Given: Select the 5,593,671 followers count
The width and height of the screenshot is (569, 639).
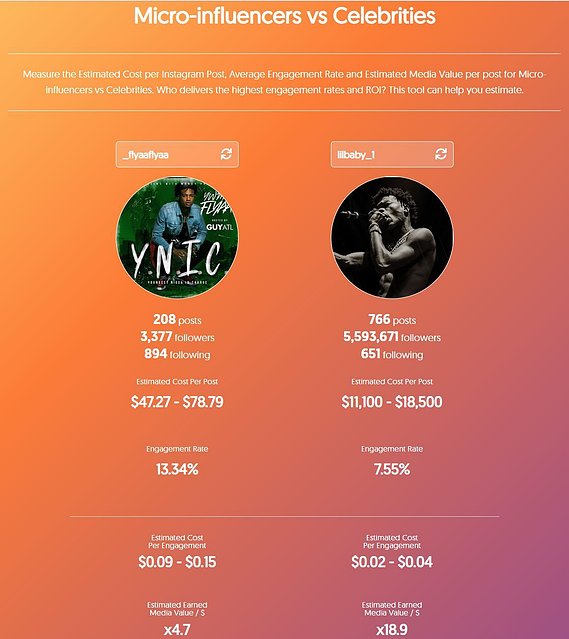Looking at the screenshot, I should click(392, 337).
